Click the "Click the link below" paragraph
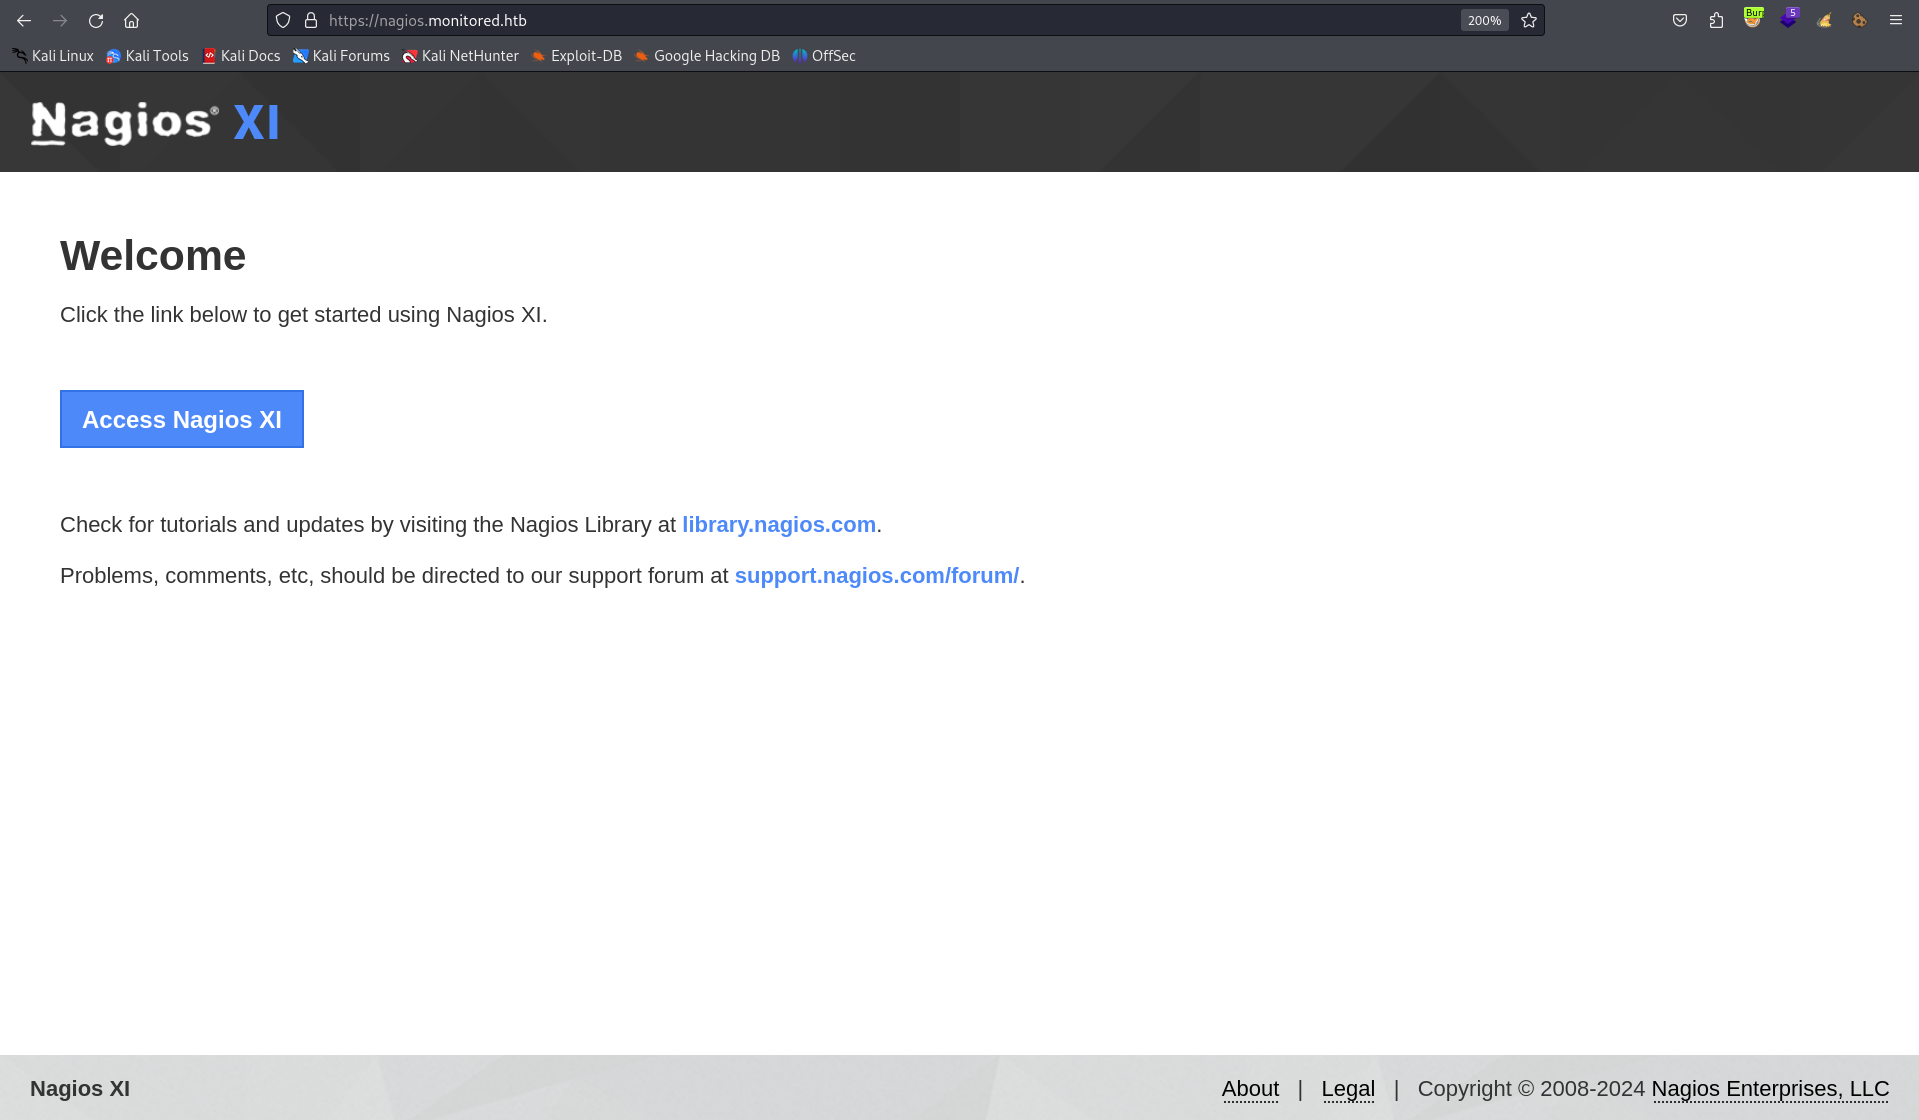 [304, 315]
